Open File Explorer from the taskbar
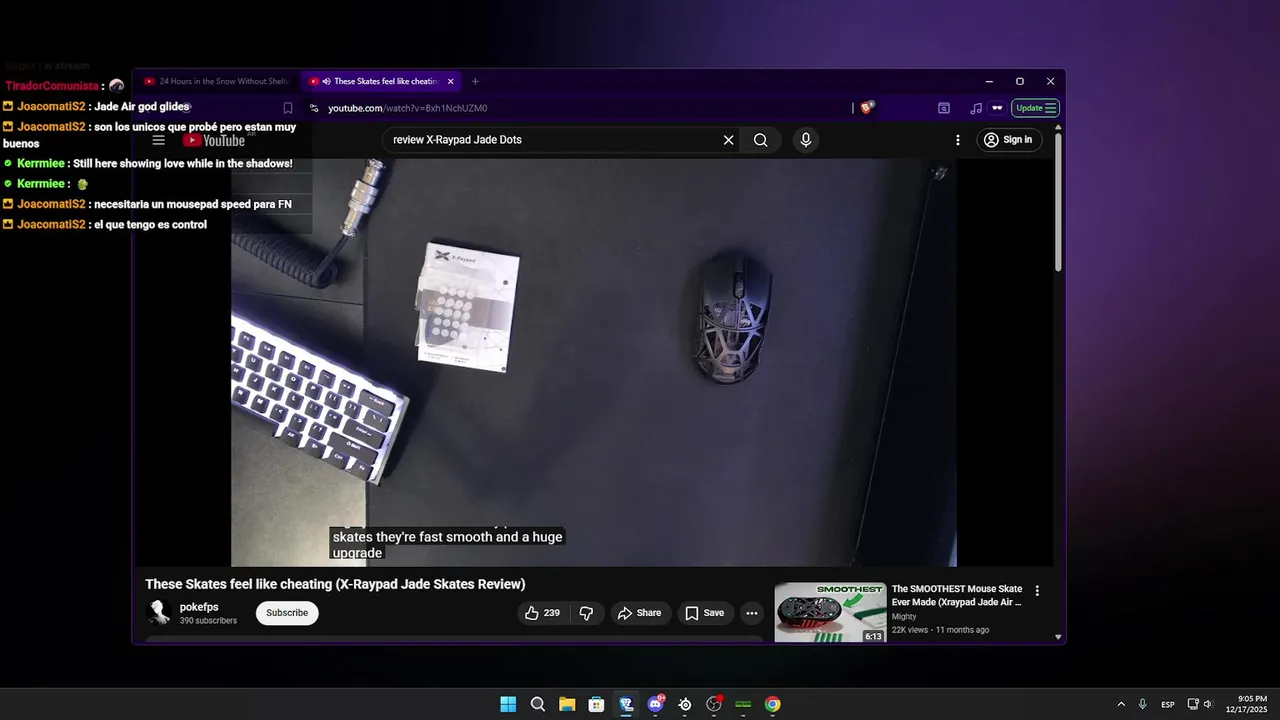Screen dimensions: 1280x720 coord(567,704)
